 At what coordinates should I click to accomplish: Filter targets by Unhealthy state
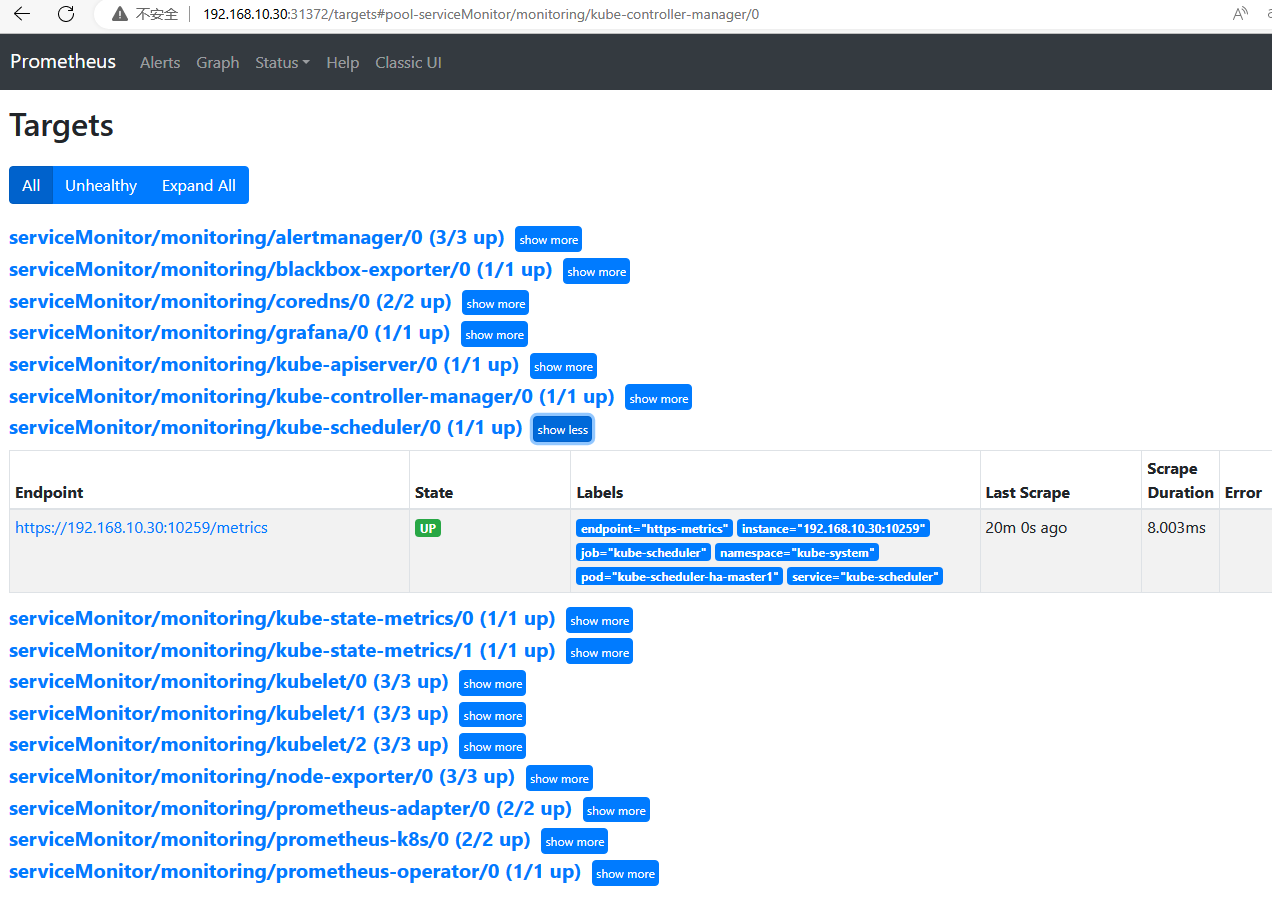(x=100, y=185)
